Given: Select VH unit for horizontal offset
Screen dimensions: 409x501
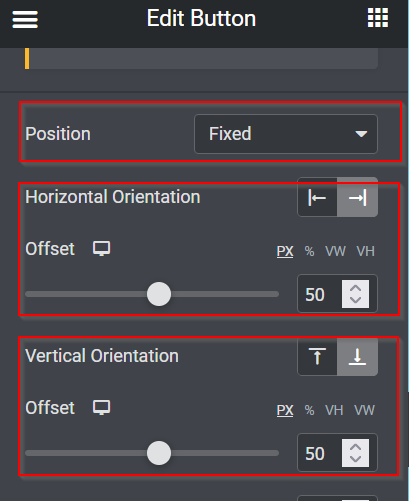Looking at the screenshot, I should 365,251.
